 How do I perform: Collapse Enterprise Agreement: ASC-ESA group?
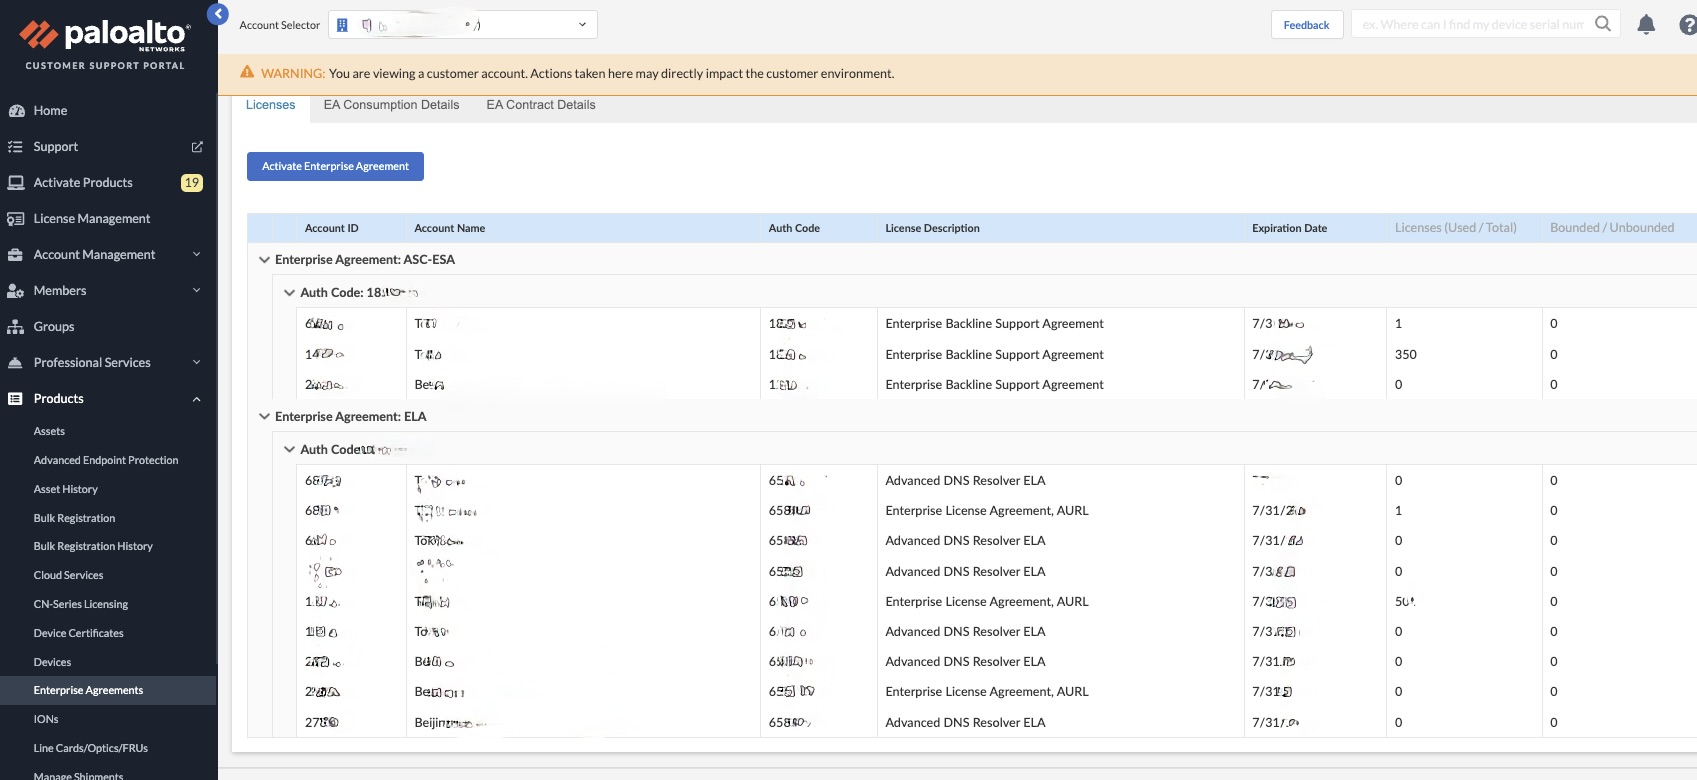pos(264,260)
